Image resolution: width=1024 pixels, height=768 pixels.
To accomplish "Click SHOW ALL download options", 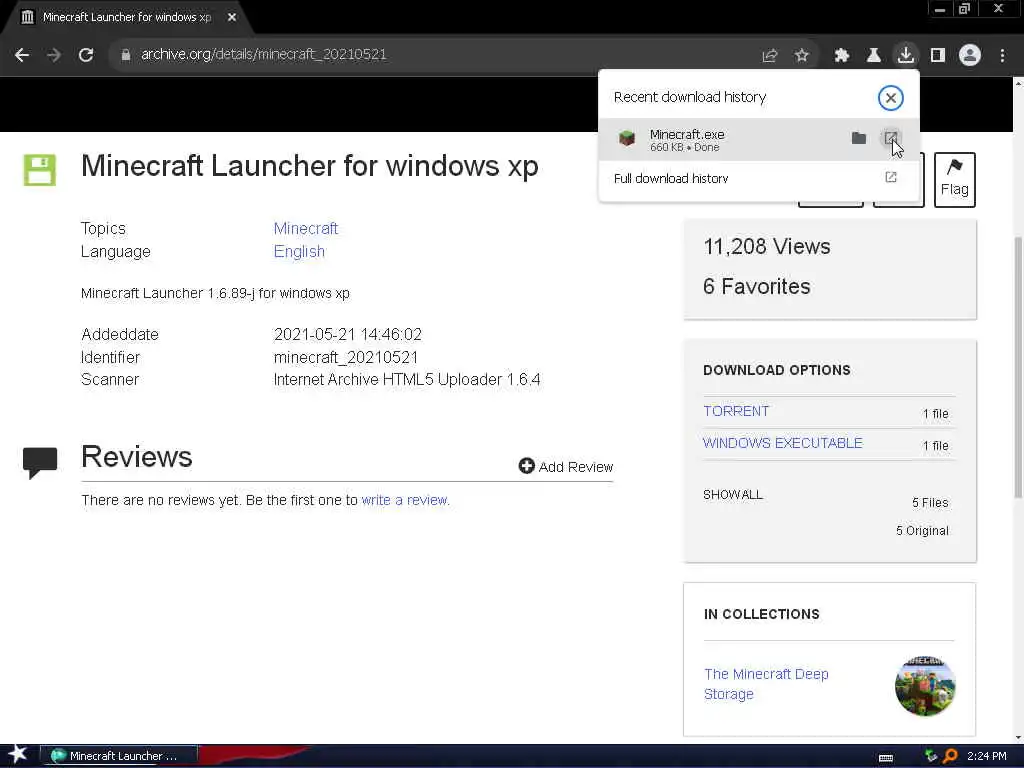I will pyautogui.click(x=733, y=495).
